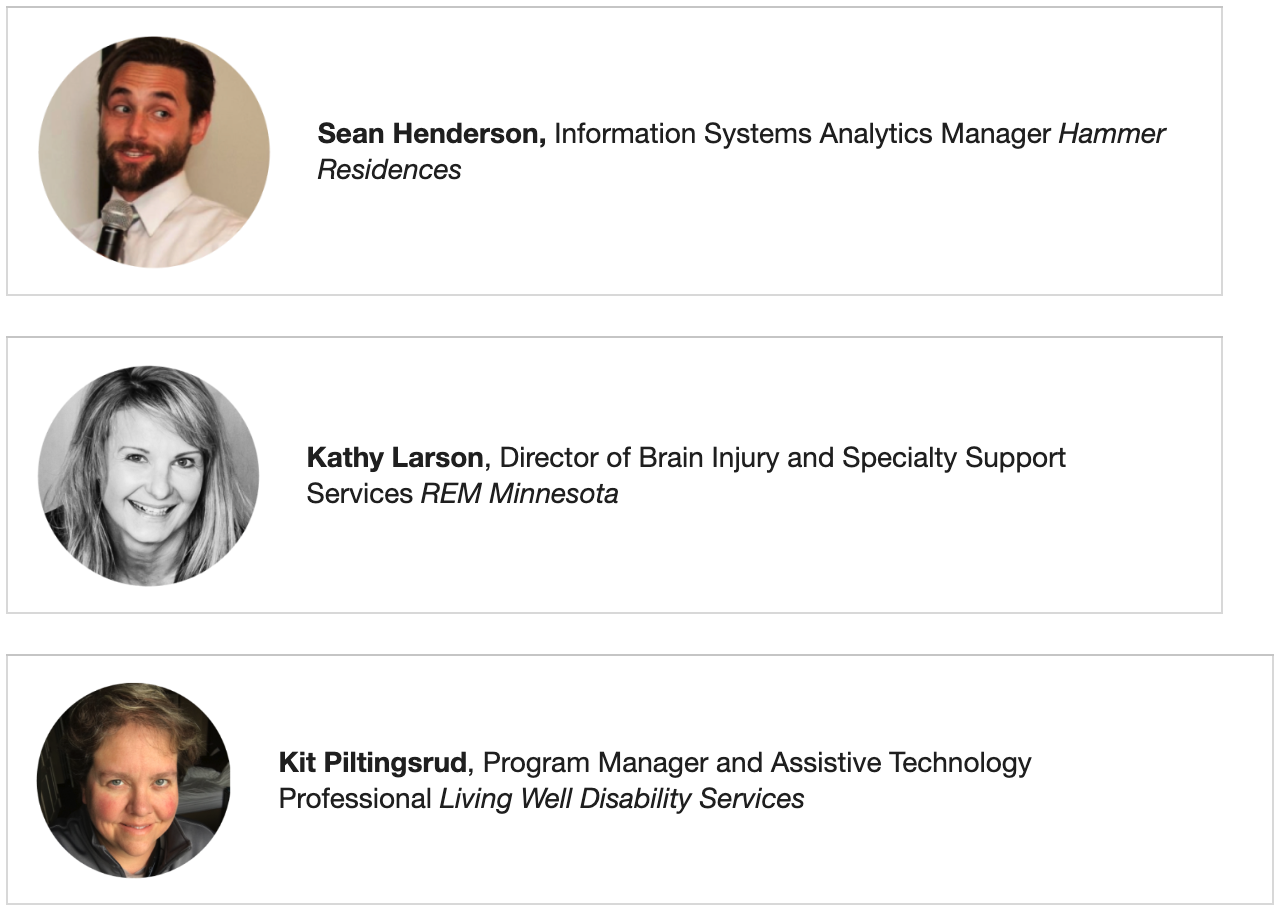This screenshot has width=1288, height=916.
Task: Select the profile photo beside Kit Piltingsrud
Action: (133, 780)
